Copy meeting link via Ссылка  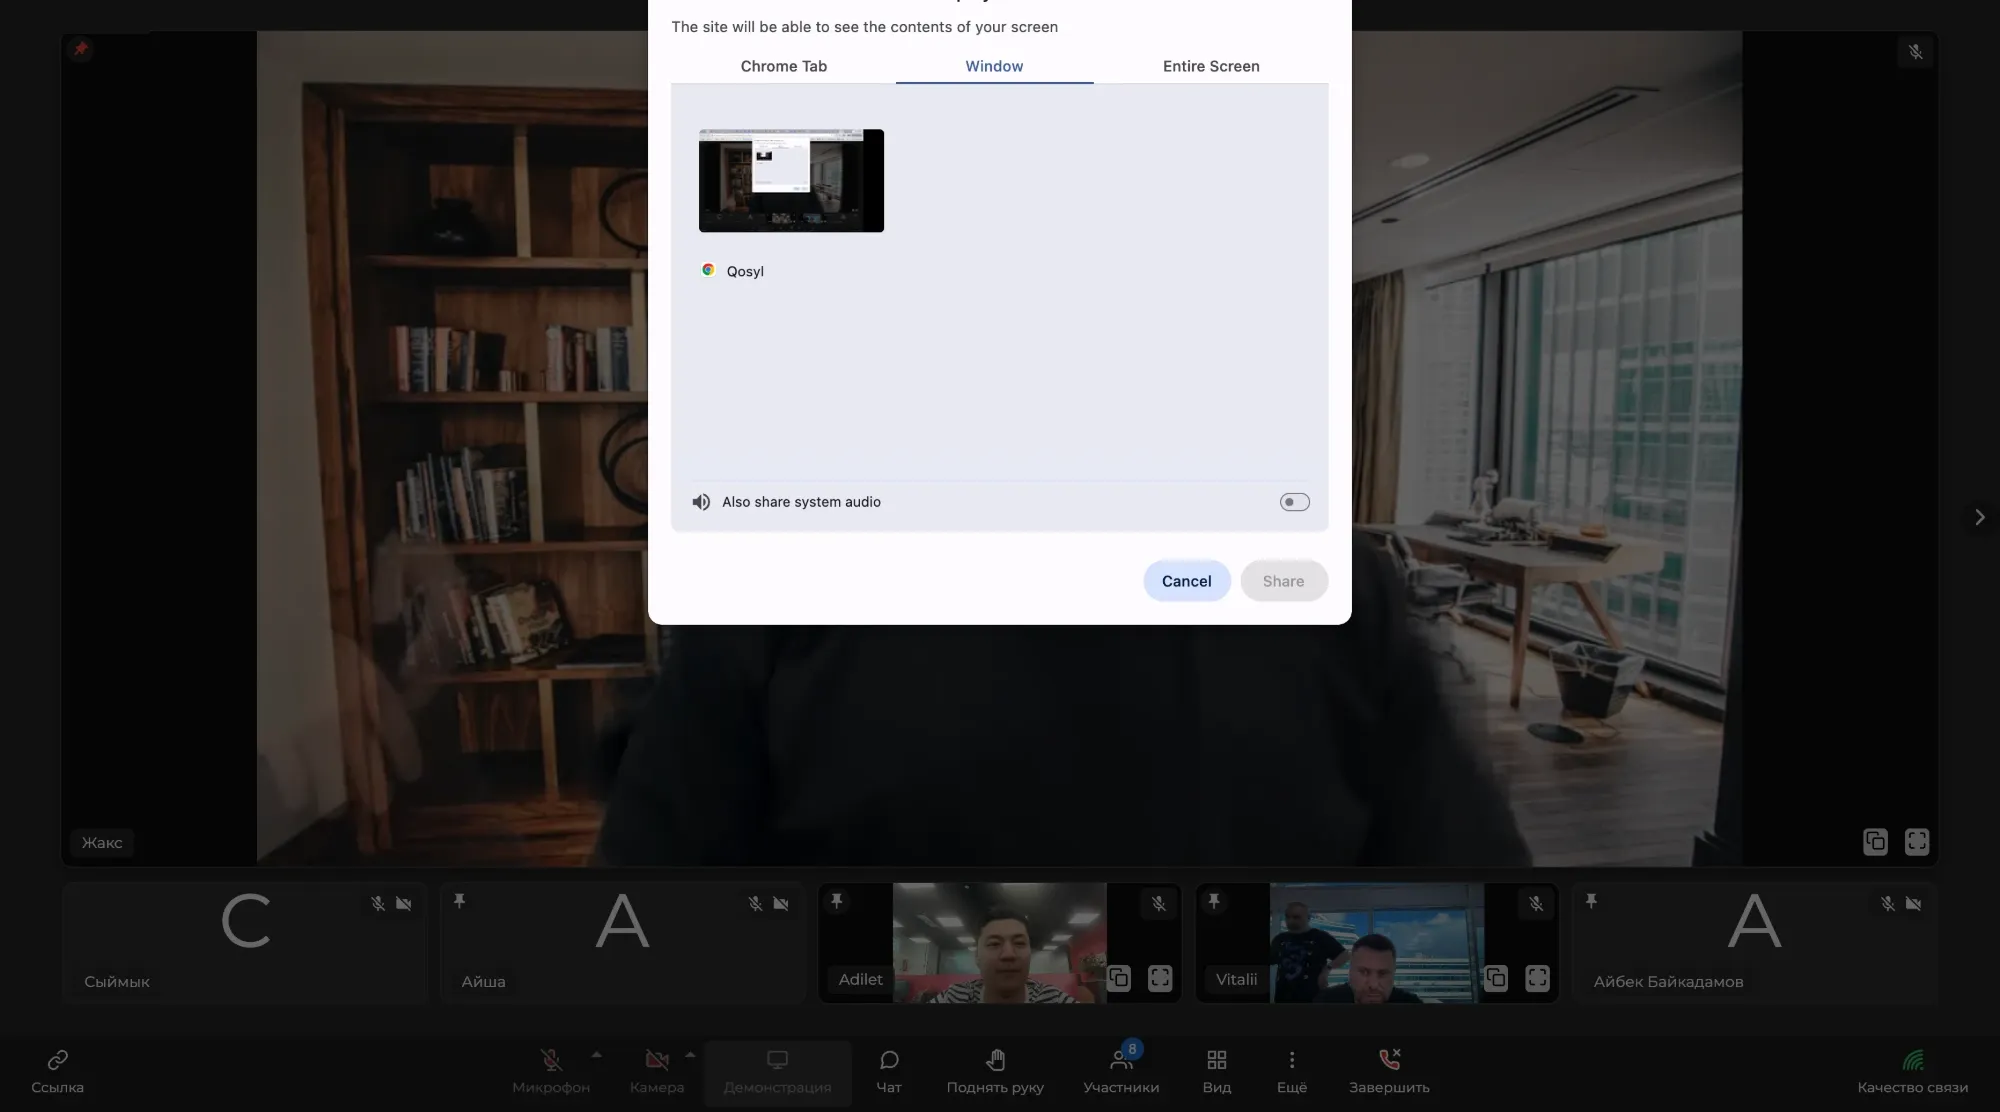57,1071
